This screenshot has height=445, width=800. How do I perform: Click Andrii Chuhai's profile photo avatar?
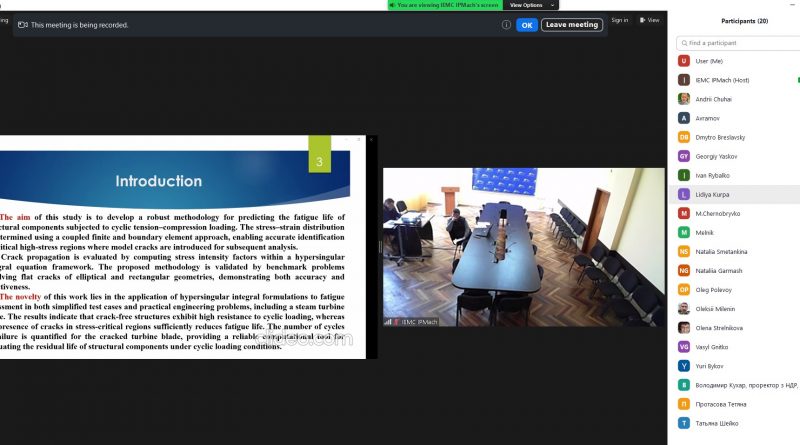(684, 99)
